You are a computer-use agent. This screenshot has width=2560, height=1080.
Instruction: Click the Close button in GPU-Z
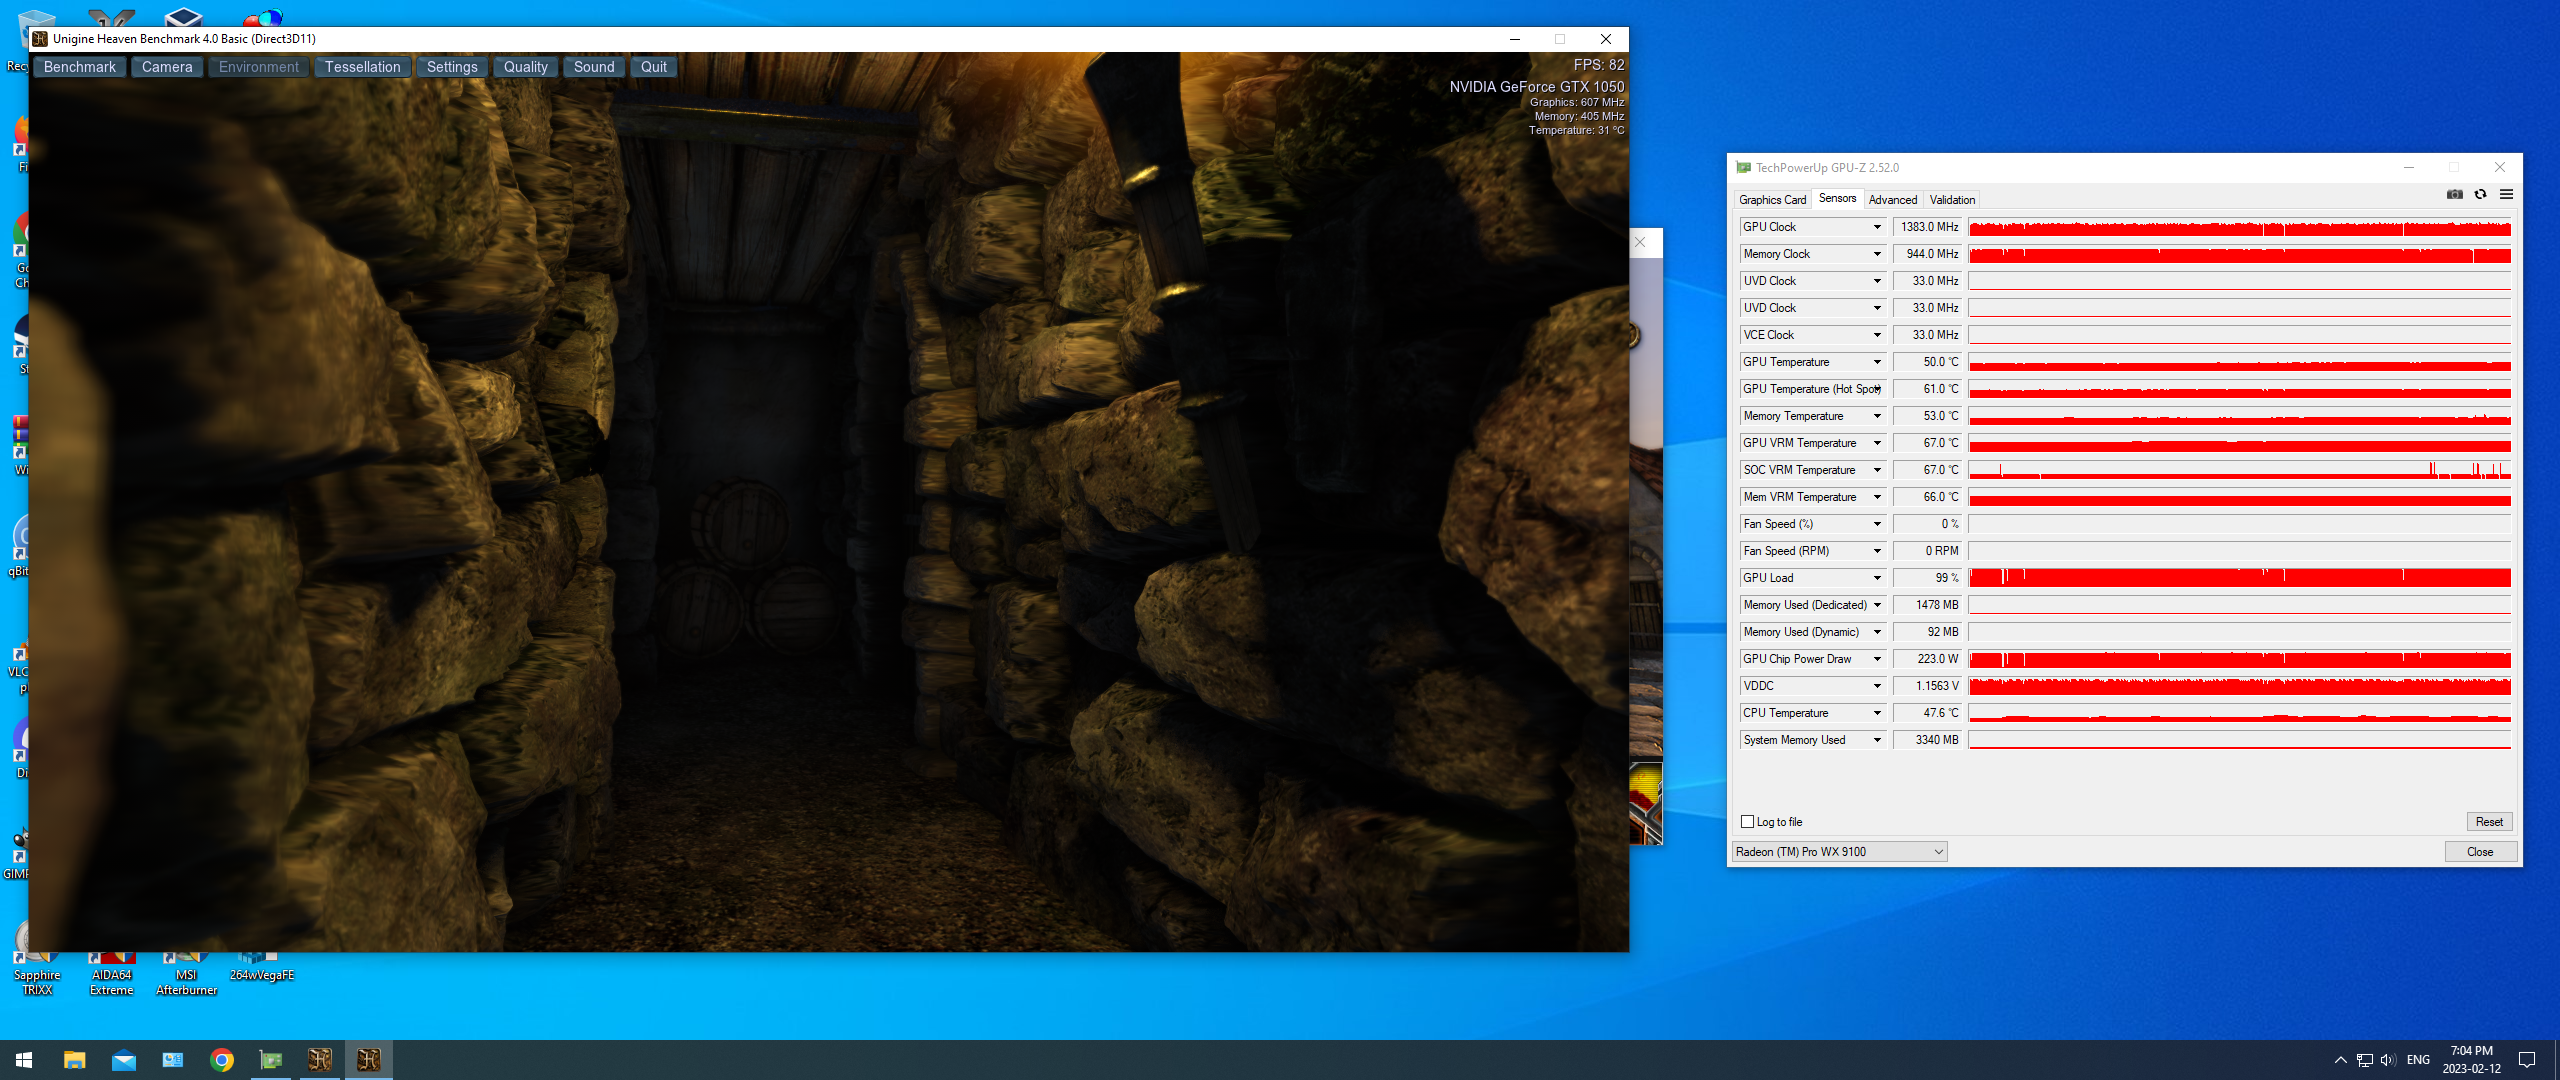2480,852
